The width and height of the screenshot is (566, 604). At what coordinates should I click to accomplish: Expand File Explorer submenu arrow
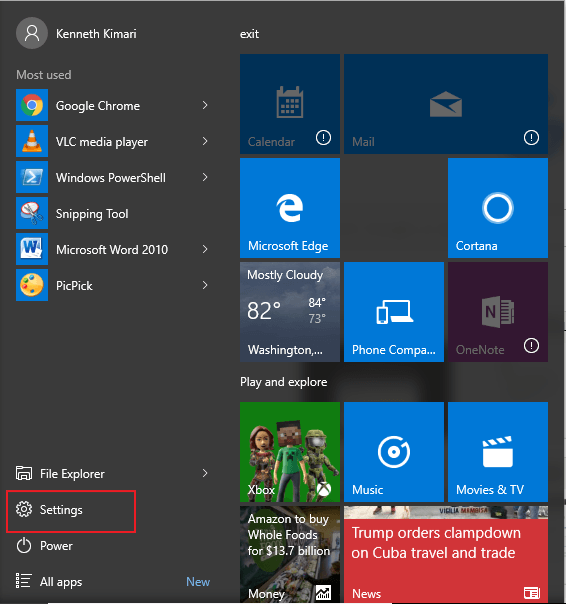click(x=205, y=473)
